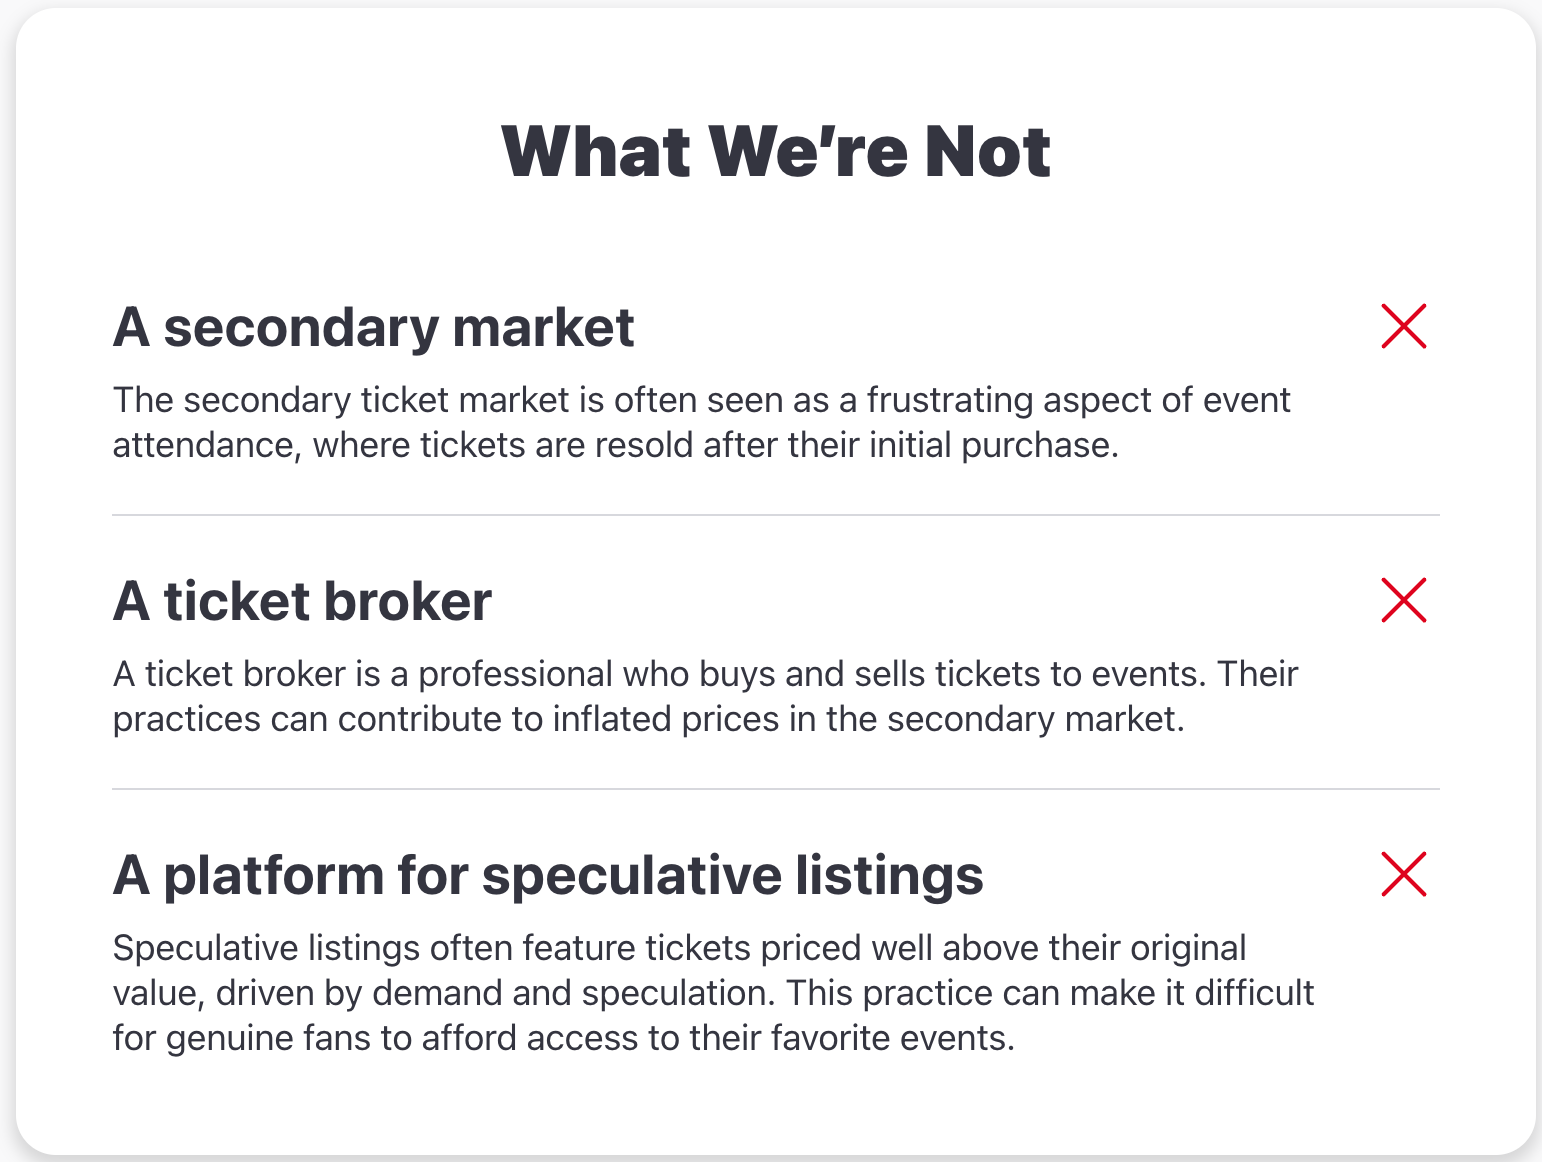Click the line starting "practices can contribute"
This screenshot has height=1162, width=1542.
pyautogui.click(x=648, y=719)
